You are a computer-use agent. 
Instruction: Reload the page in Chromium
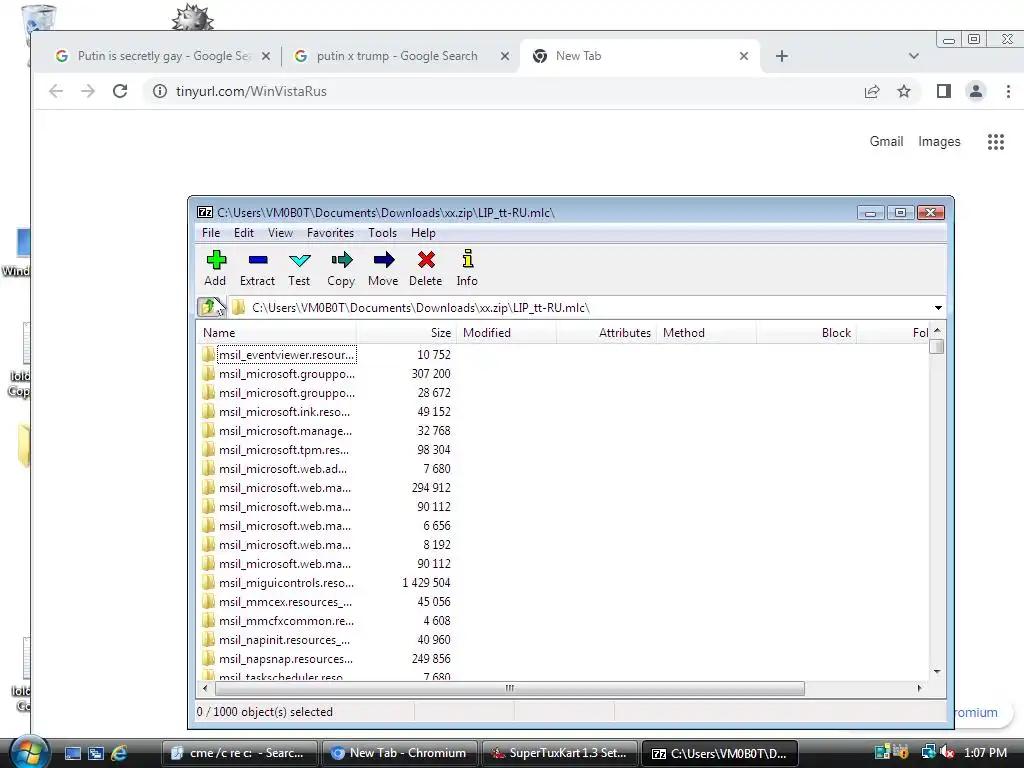120,91
